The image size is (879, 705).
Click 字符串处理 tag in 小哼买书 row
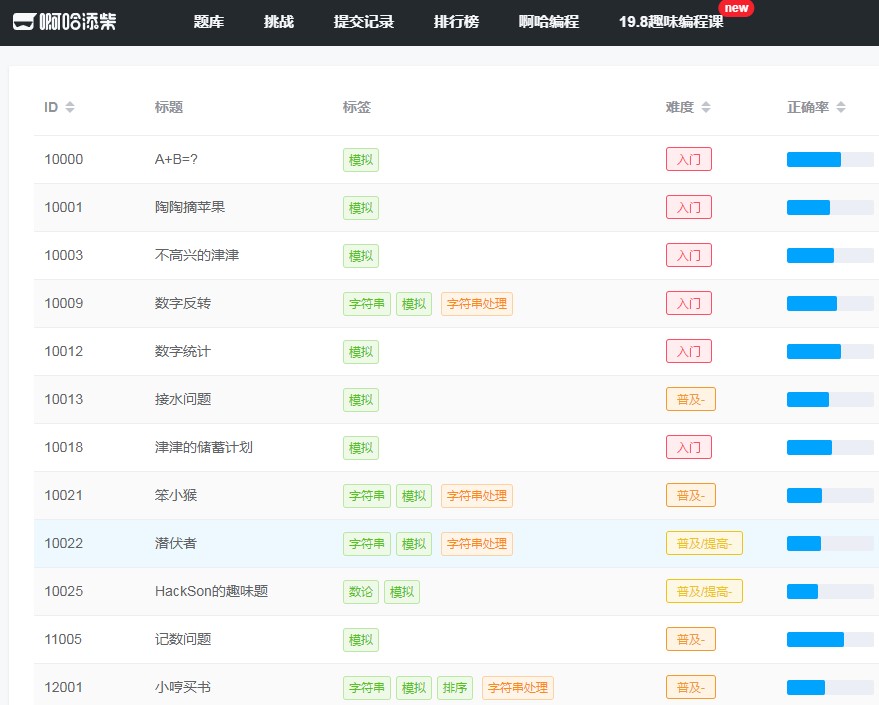click(517, 688)
